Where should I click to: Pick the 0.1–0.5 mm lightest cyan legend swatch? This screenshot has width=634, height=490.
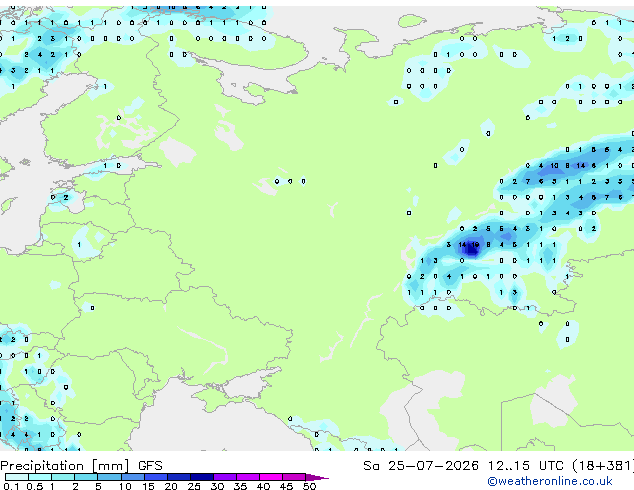point(17,477)
